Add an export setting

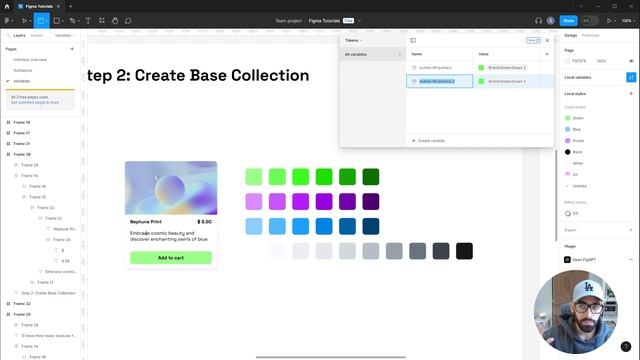[631, 230]
